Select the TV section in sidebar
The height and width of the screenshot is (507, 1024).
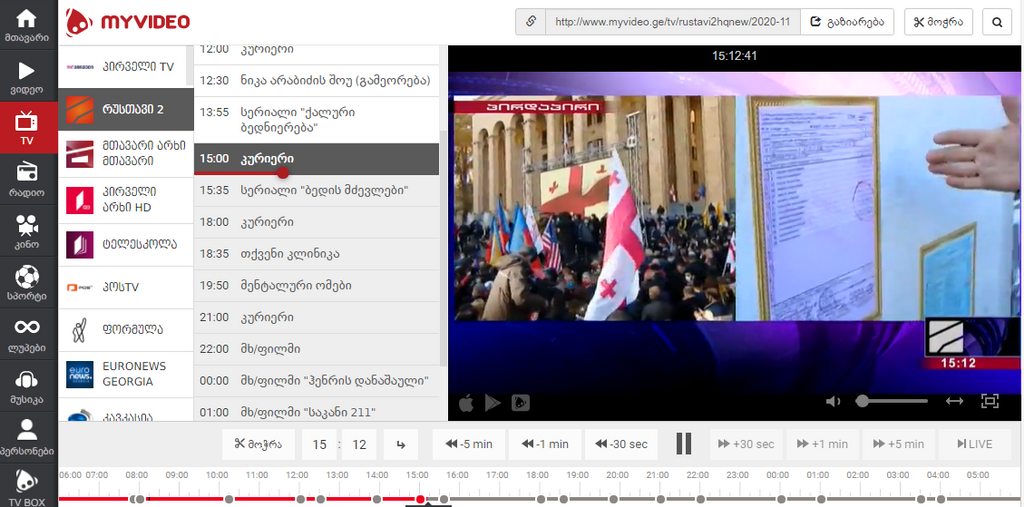click(x=27, y=127)
